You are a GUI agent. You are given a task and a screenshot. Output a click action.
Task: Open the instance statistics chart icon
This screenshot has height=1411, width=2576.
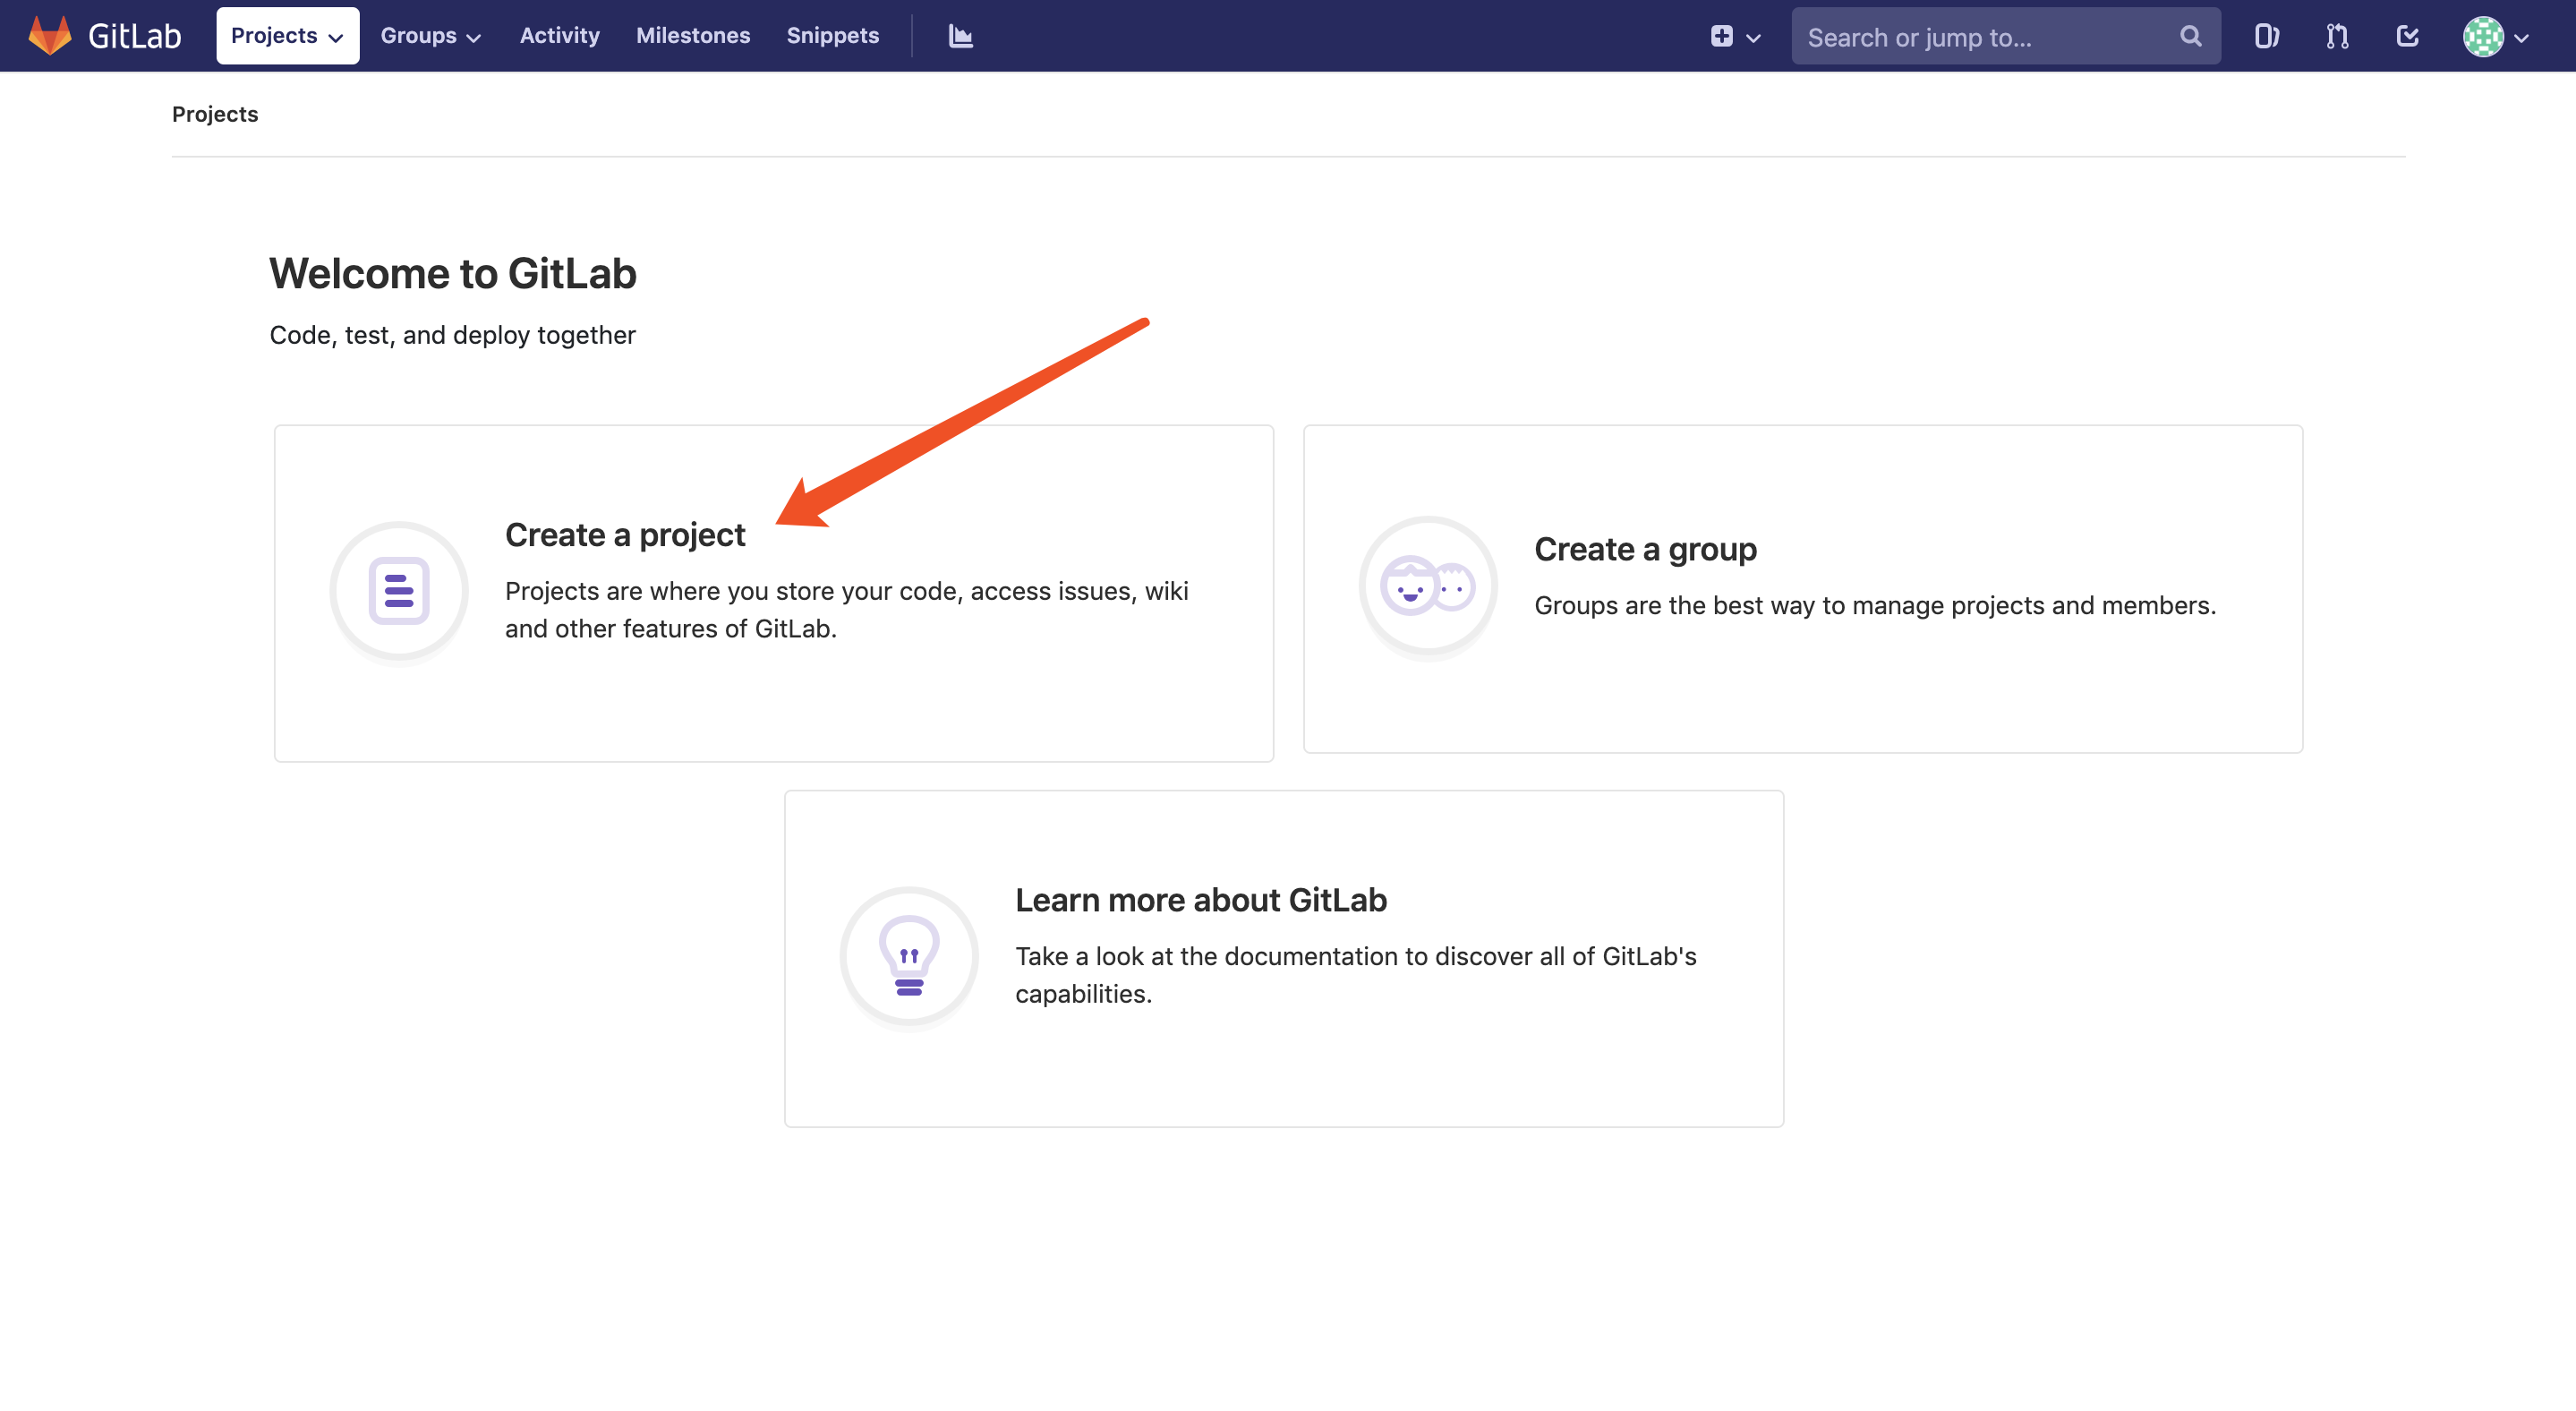click(x=960, y=37)
